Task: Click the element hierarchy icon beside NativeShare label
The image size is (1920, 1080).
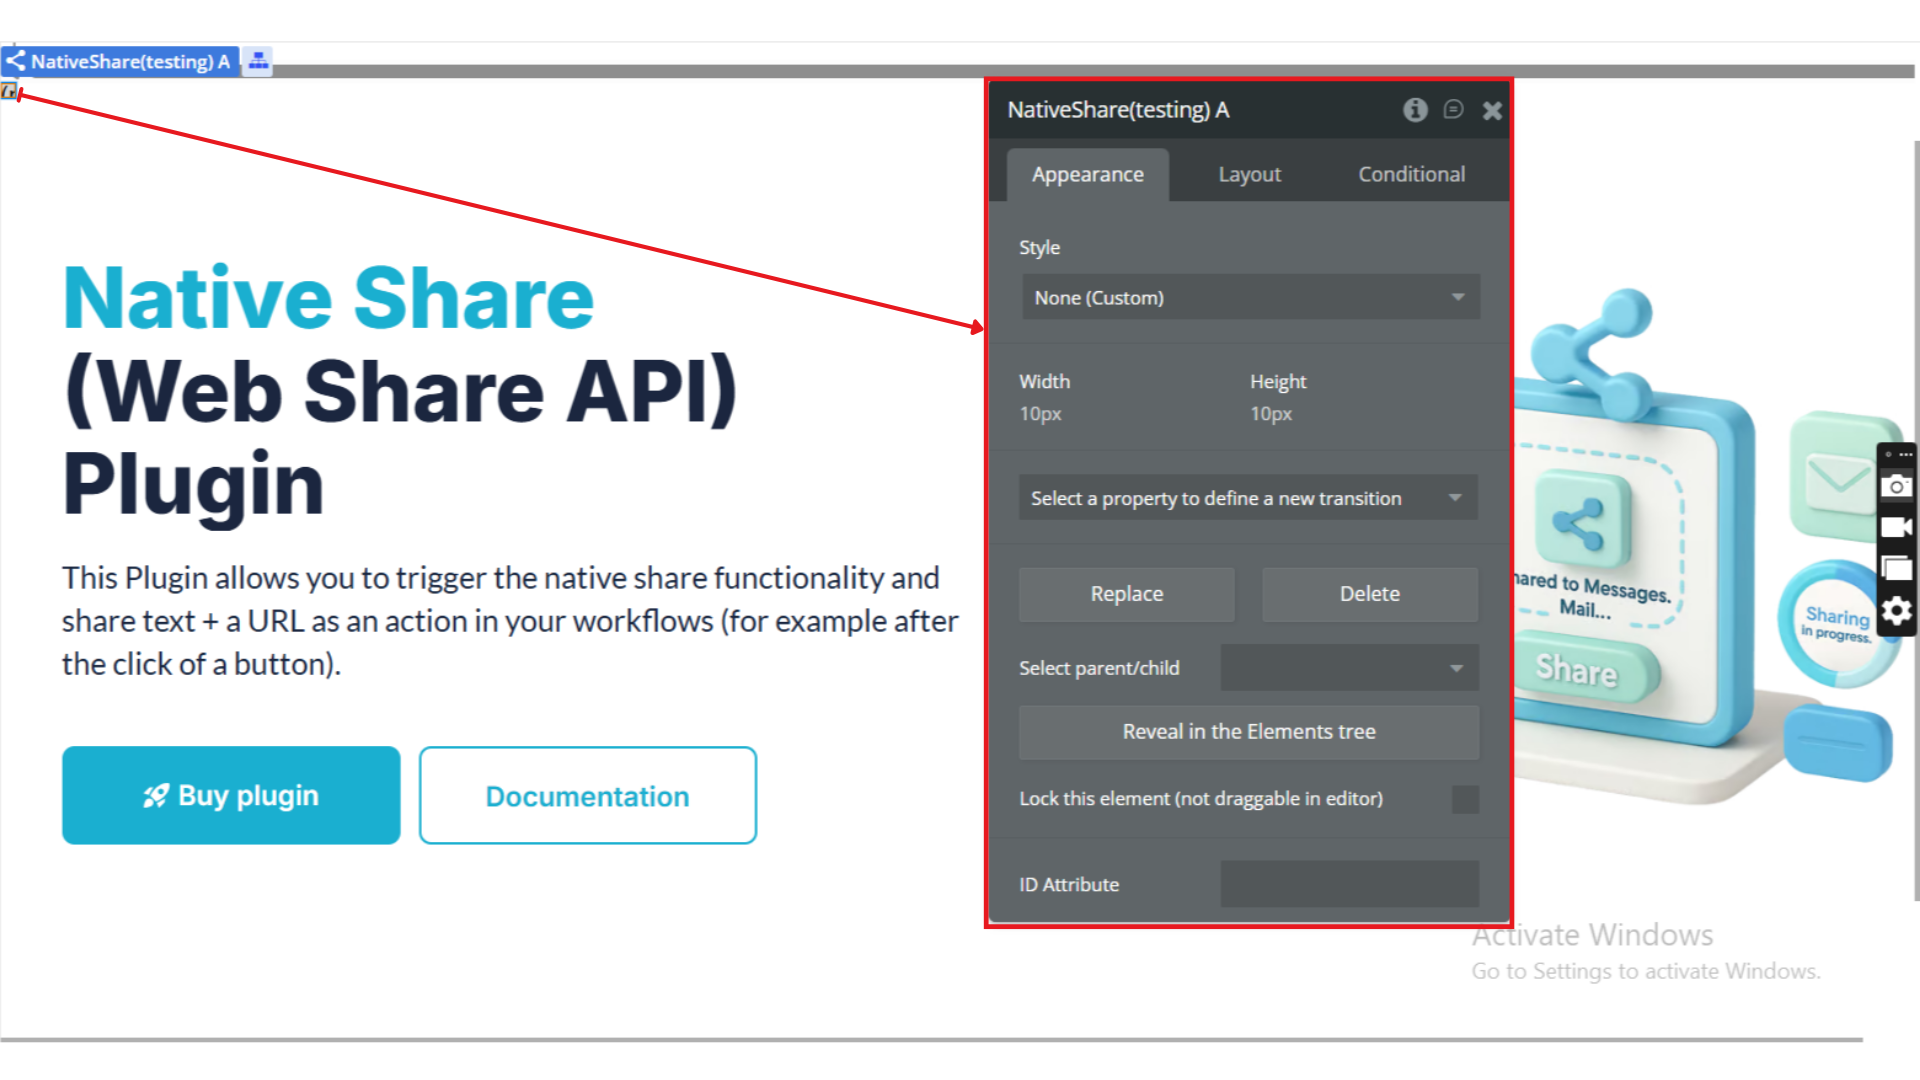Action: 259,61
